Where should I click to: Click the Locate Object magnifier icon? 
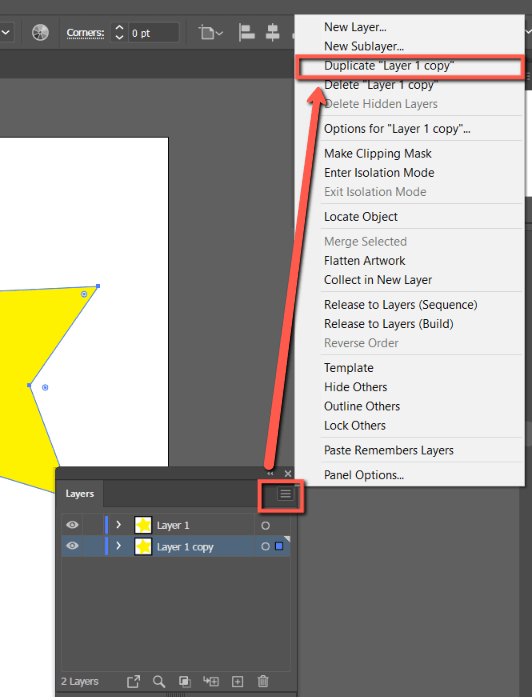[x=159, y=681]
